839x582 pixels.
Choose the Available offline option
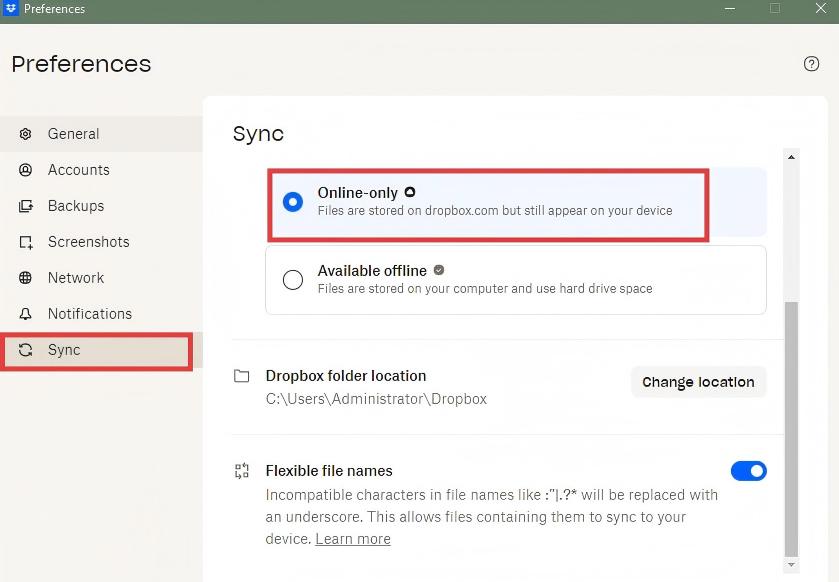point(292,279)
